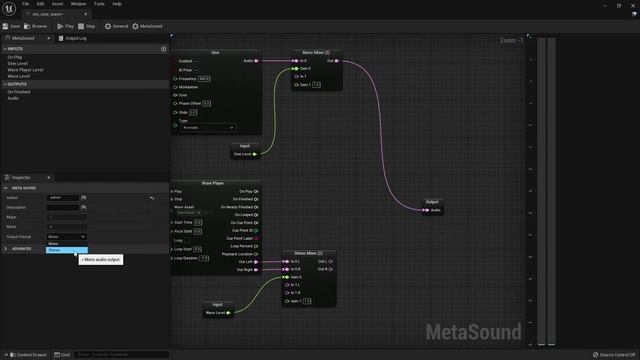Click the Sine Frequency value box

pyautogui.click(x=204, y=79)
